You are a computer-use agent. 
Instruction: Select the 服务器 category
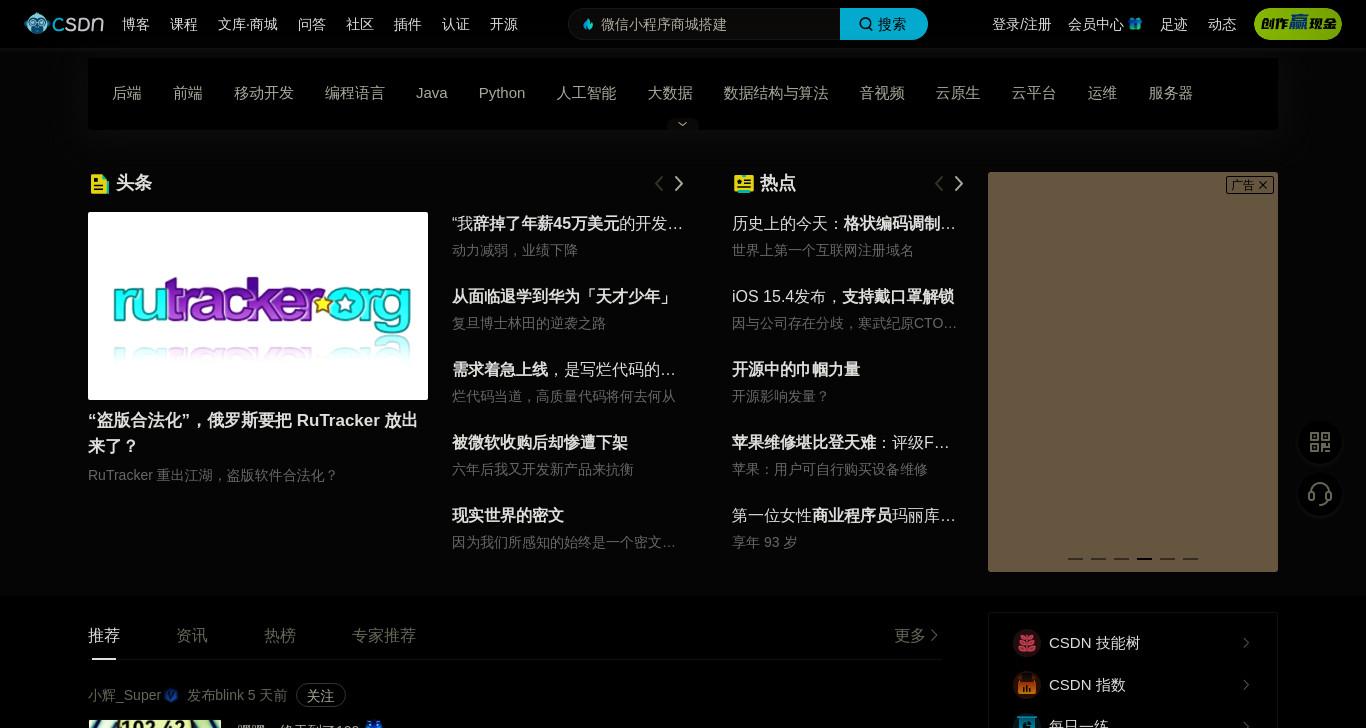click(1170, 93)
